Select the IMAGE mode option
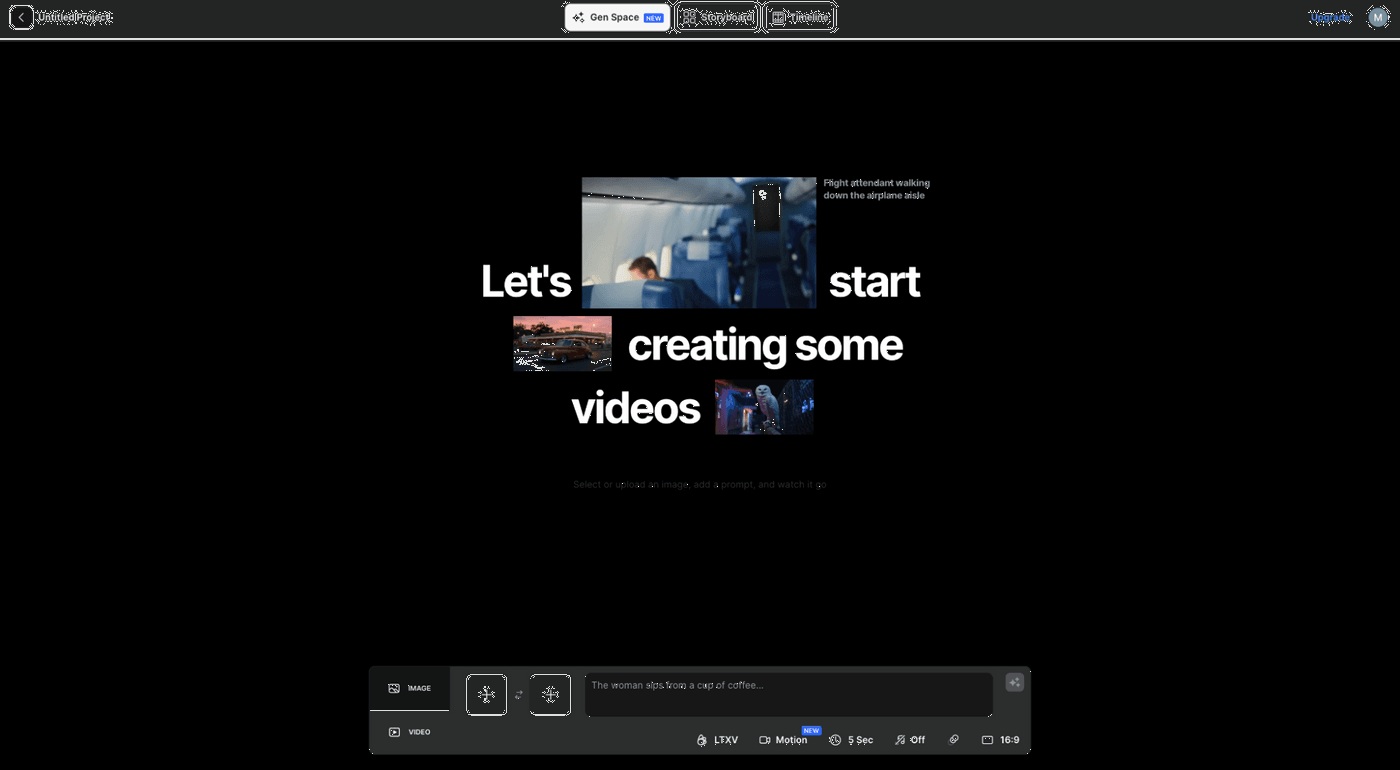The image size is (1400, 770). point(409,688)
